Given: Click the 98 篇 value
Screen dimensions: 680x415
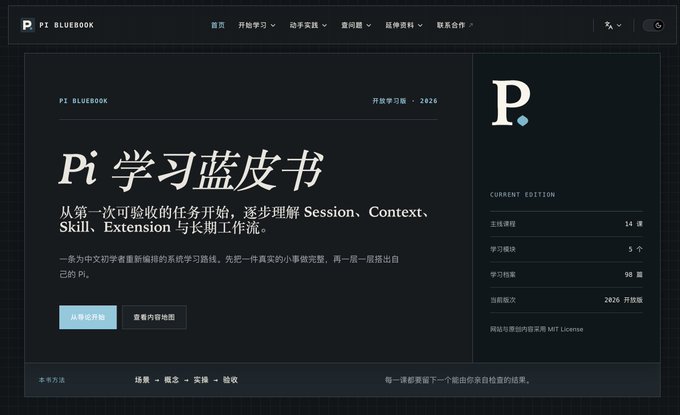Looking at the screenshot, I should click(634, 274).
